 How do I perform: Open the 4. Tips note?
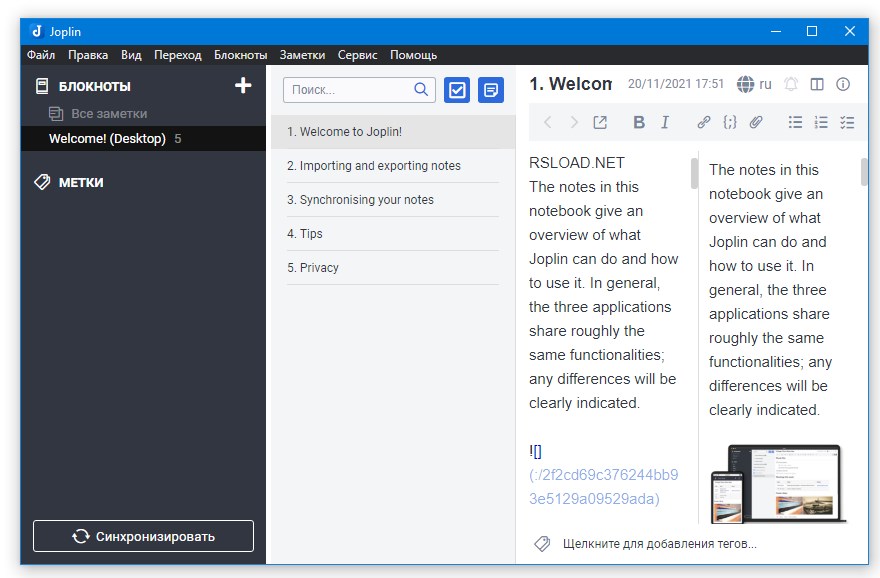click(x=393, y=233)
